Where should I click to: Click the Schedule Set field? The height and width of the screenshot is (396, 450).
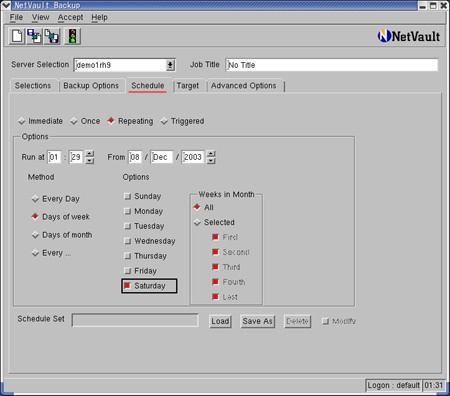(135, 320)
